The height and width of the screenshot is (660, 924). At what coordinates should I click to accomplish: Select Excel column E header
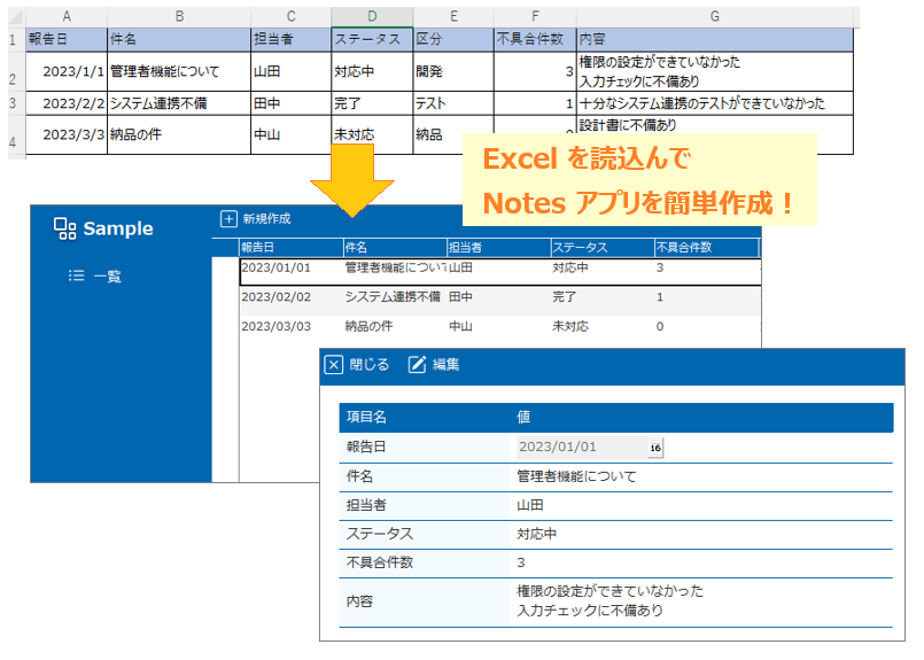pyautogui.click(x=453, y=16)
